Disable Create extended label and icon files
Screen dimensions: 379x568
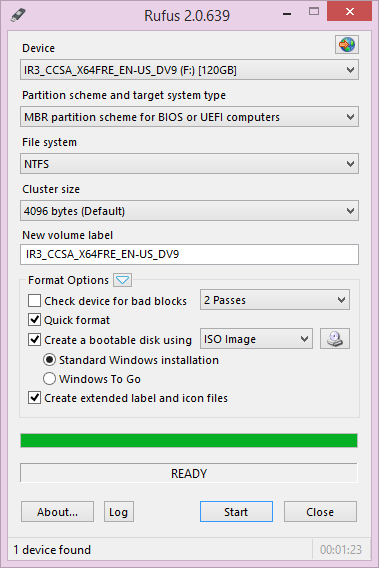34,398
